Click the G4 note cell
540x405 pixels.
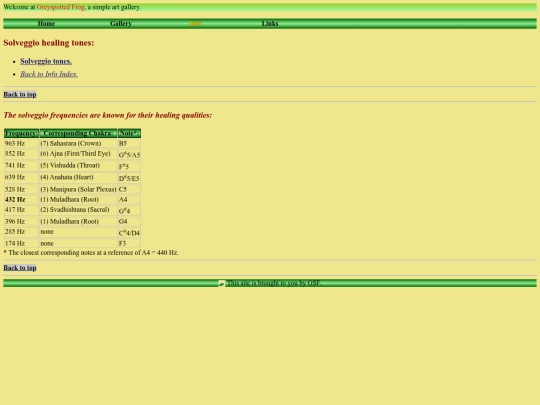(129, 221)
